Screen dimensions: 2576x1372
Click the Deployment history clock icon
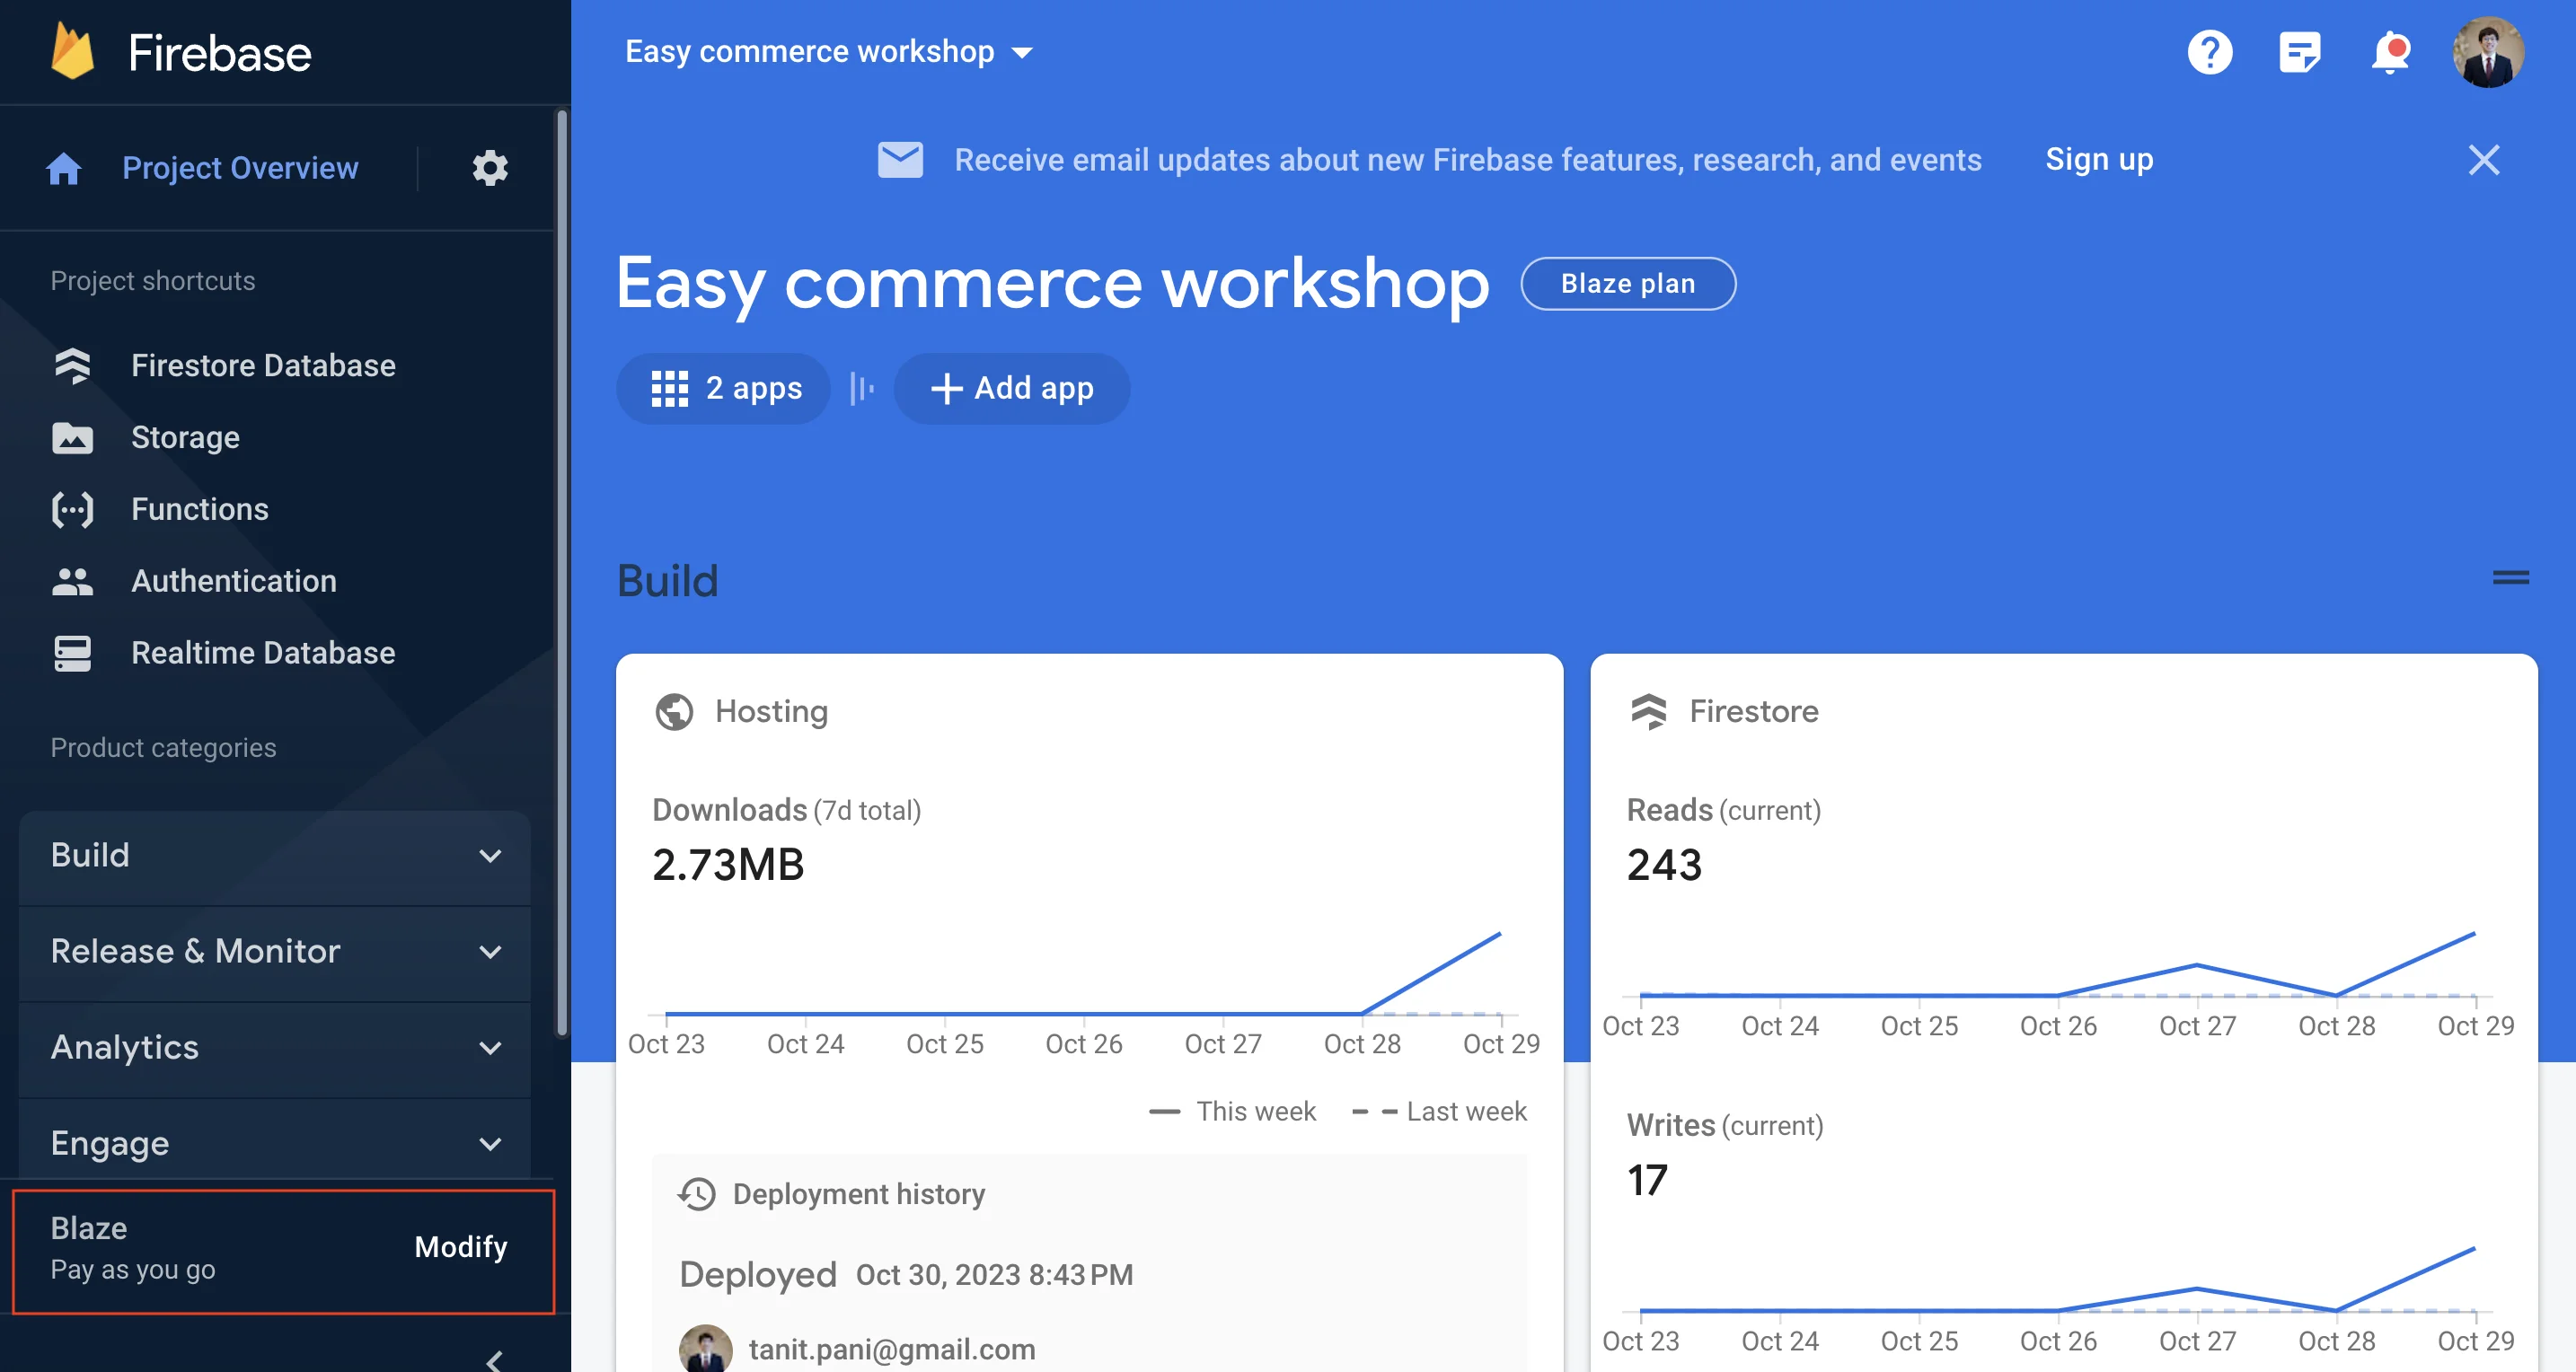pos(697,1194)
